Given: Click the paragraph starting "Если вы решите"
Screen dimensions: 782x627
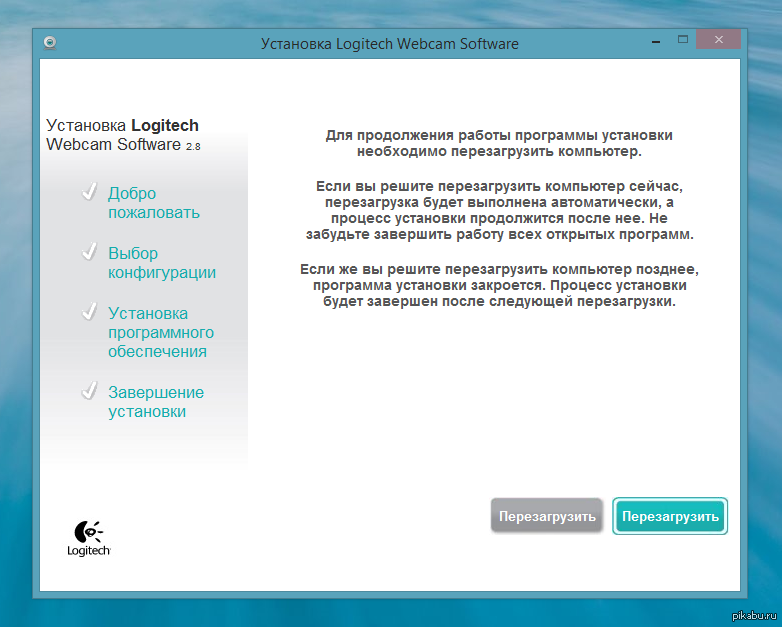Looking at the screenshot, I should [499, 210].
